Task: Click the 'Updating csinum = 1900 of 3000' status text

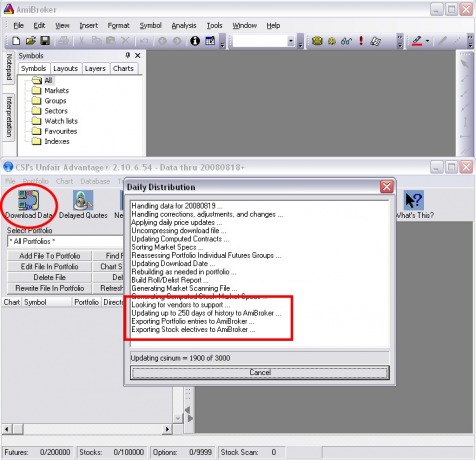Action: pyautogui.click(x=180, y=358)
